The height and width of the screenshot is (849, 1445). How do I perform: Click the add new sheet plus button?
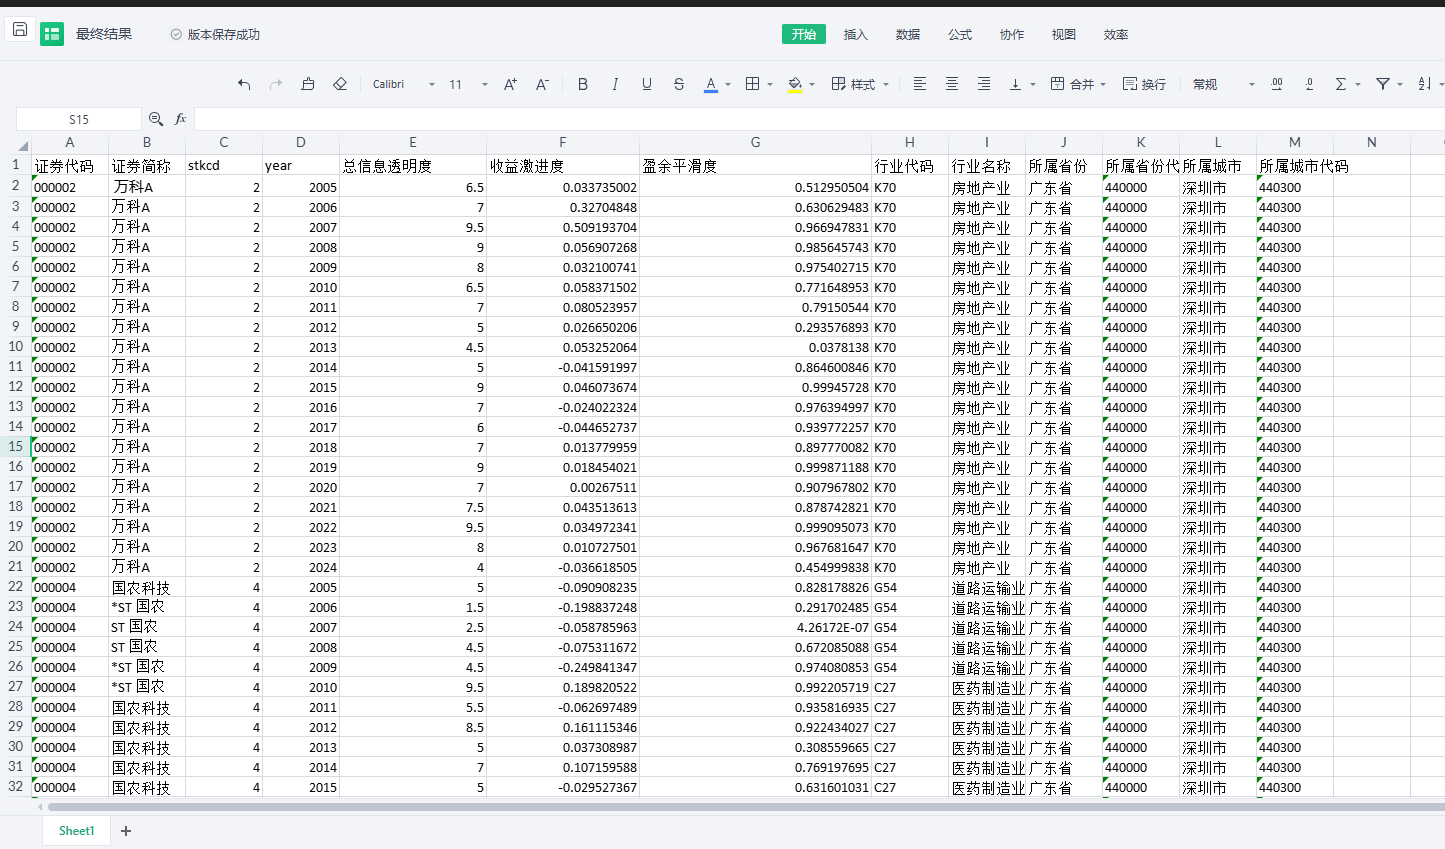(126, 831)
